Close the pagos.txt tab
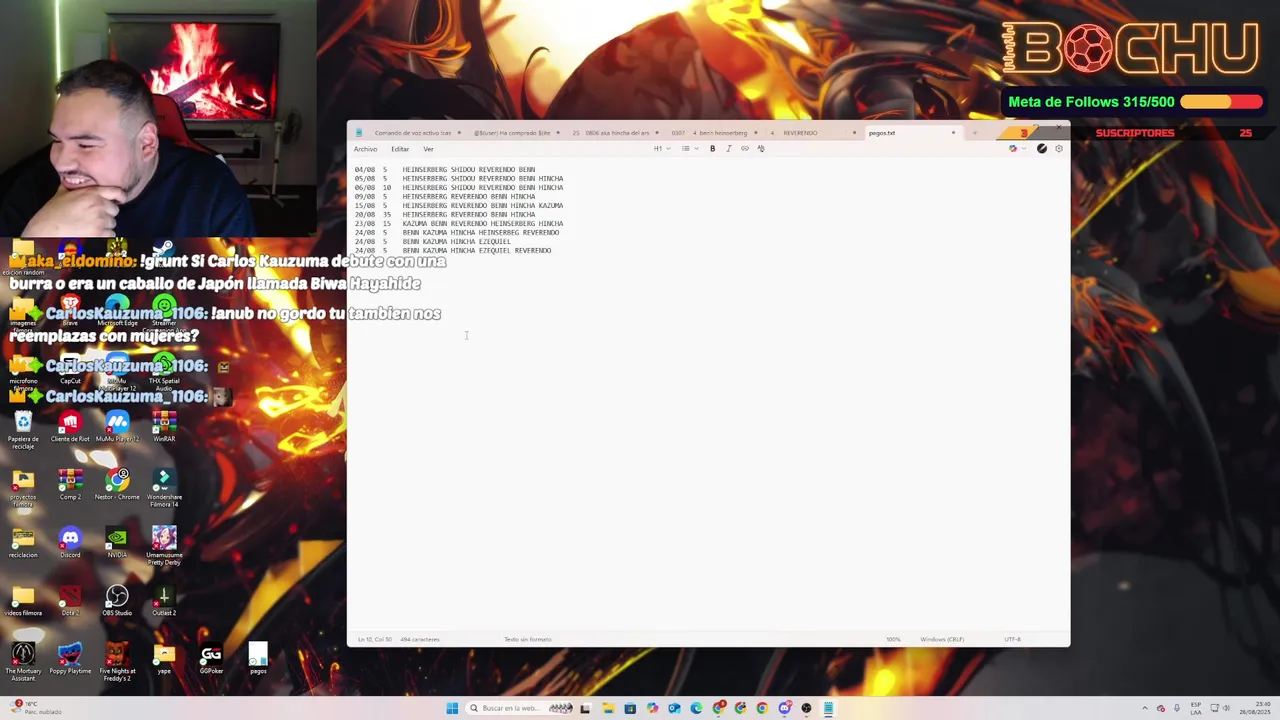 [953, 133]
